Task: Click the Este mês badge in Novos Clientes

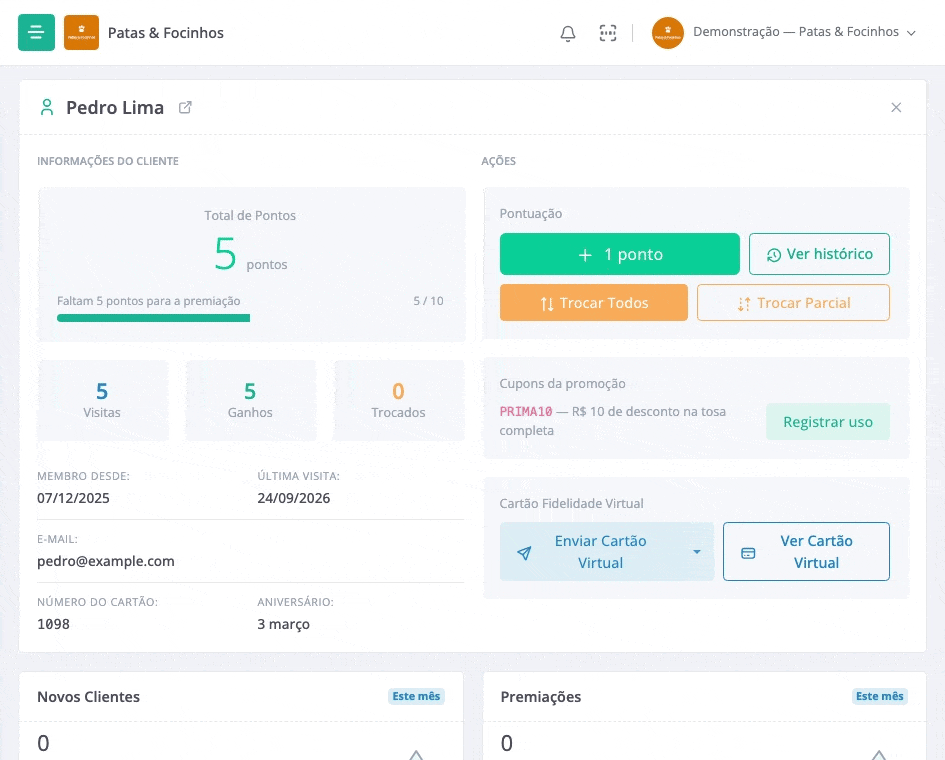Action: pyautogui.click(x=416, y=696)
